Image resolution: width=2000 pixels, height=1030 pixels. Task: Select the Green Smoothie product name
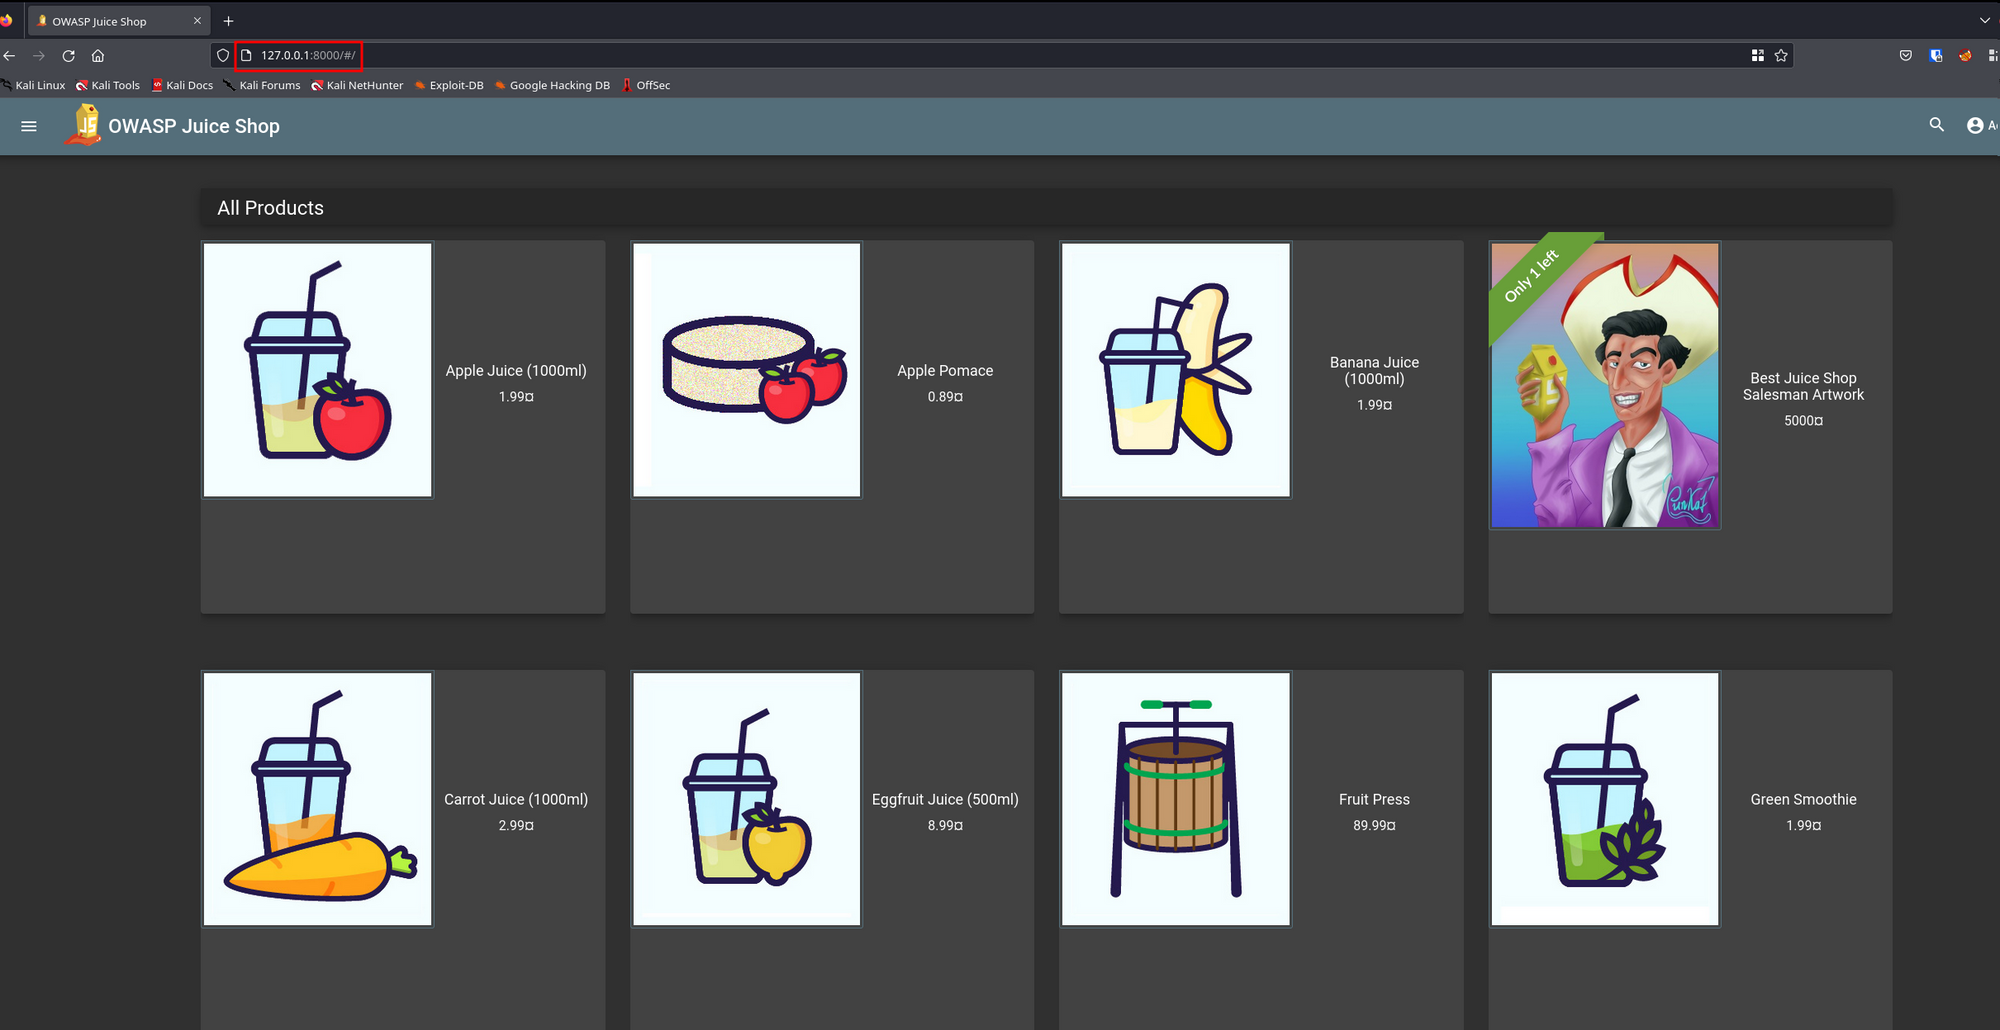1803,799
